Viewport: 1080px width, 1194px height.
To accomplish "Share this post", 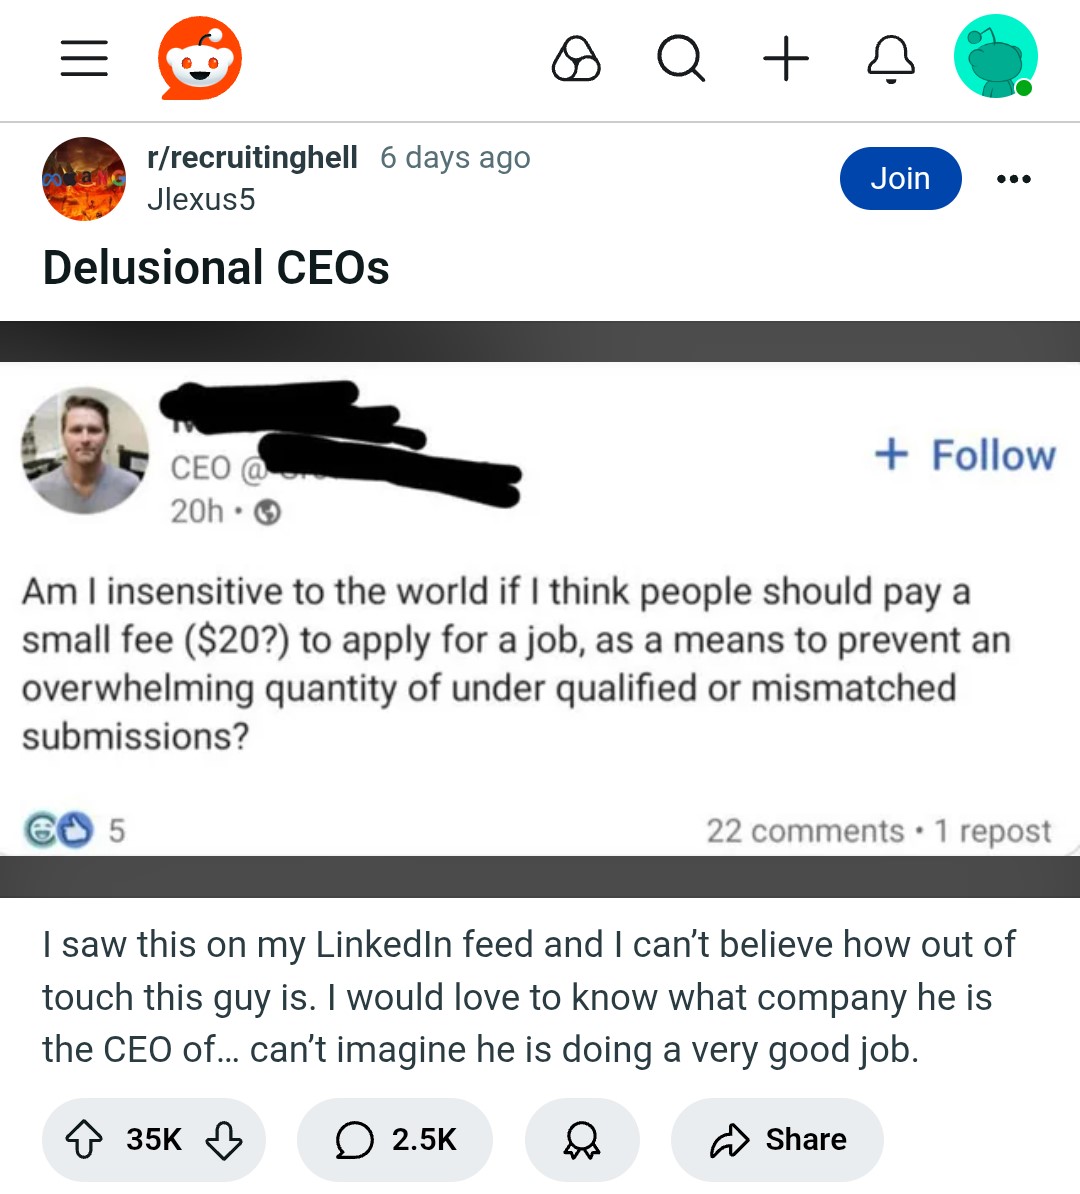I will tap(778, 1140).
